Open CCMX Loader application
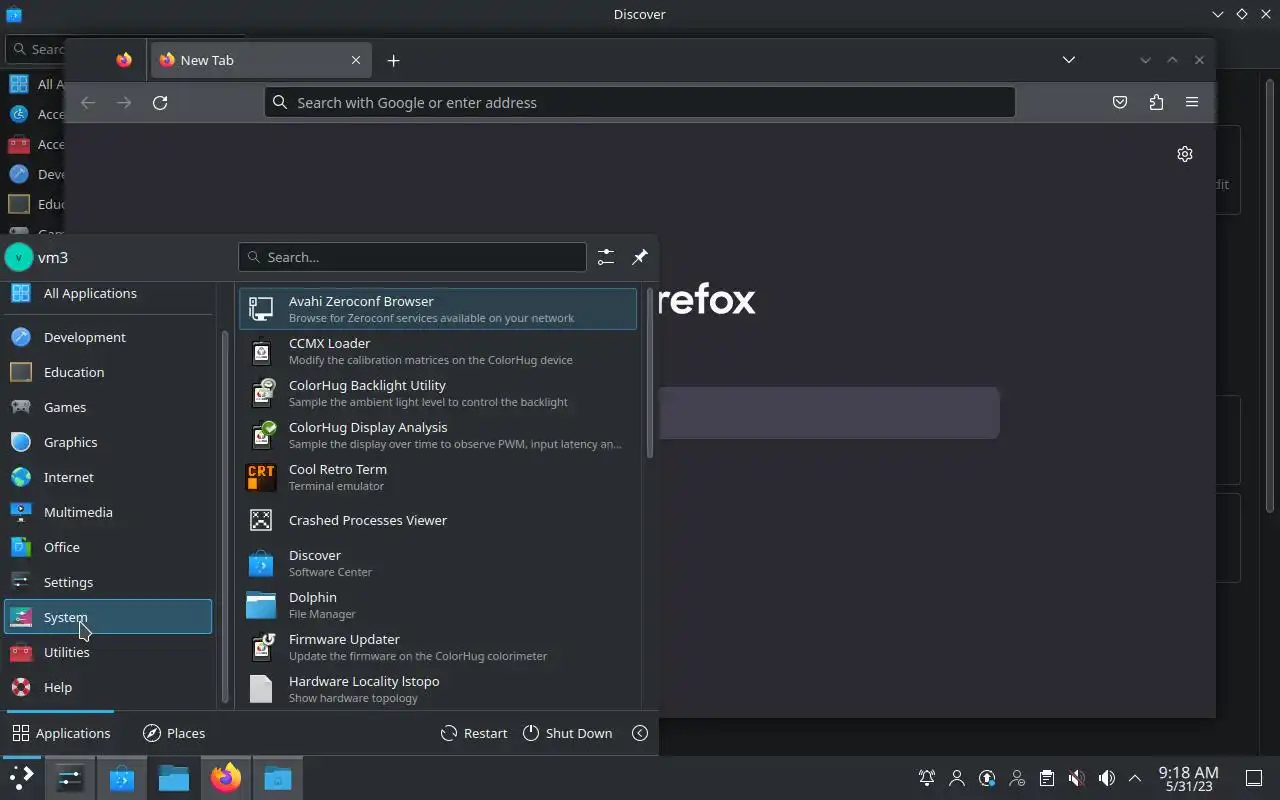 tap(437, 351)
